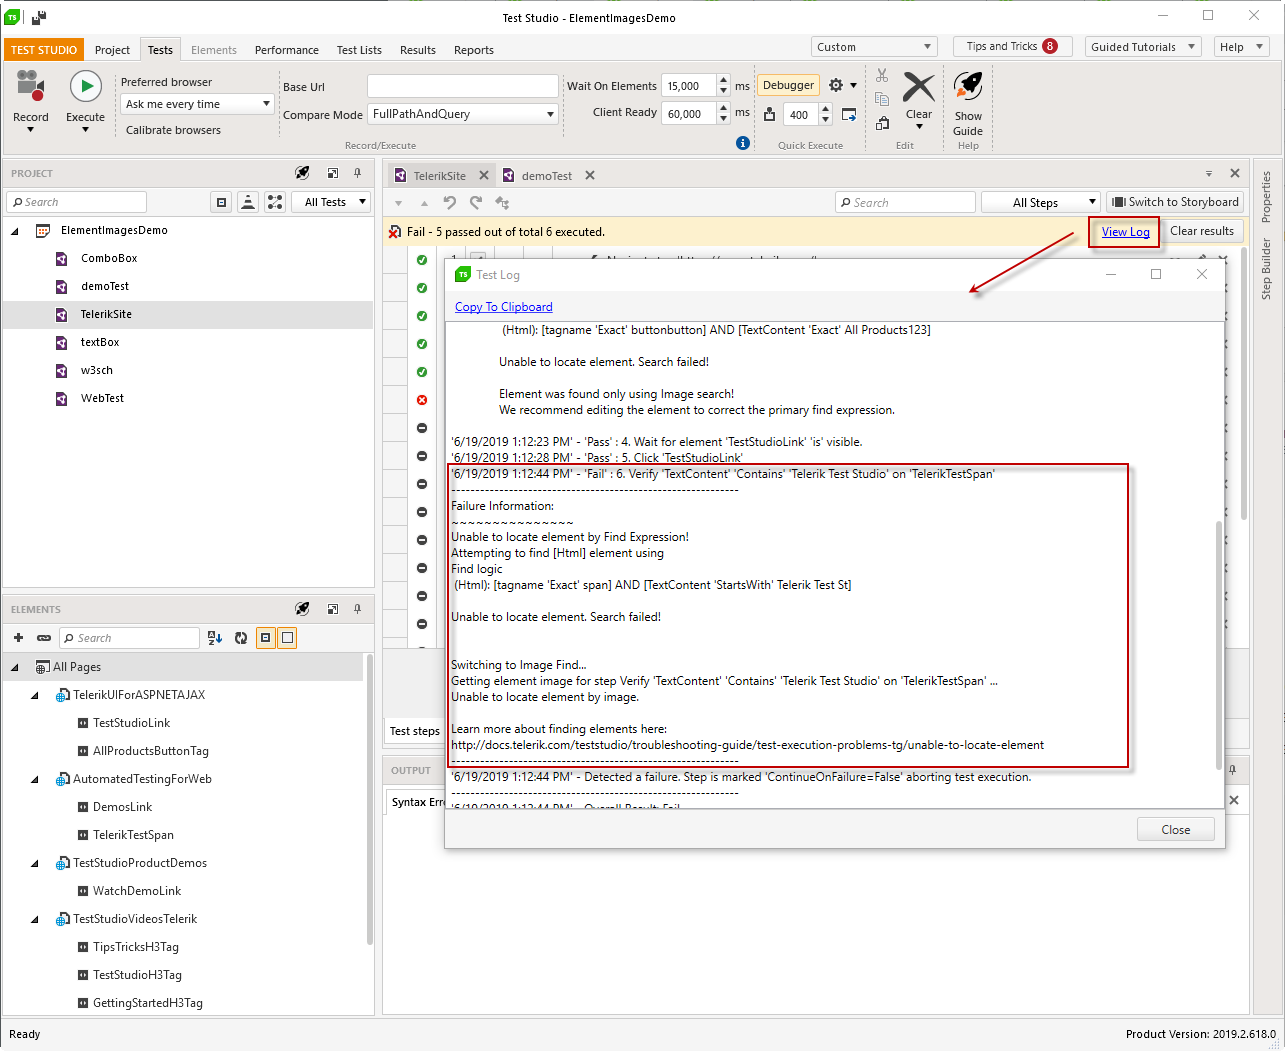Select the TelerikTestSpan element
The width and height of the screenshot is (1285, 1051).
pos(133,835)
